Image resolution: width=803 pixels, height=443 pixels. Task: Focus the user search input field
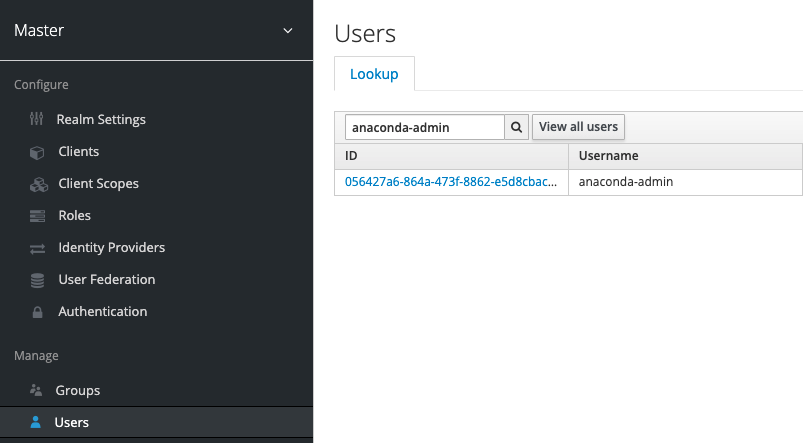point(425,127)
